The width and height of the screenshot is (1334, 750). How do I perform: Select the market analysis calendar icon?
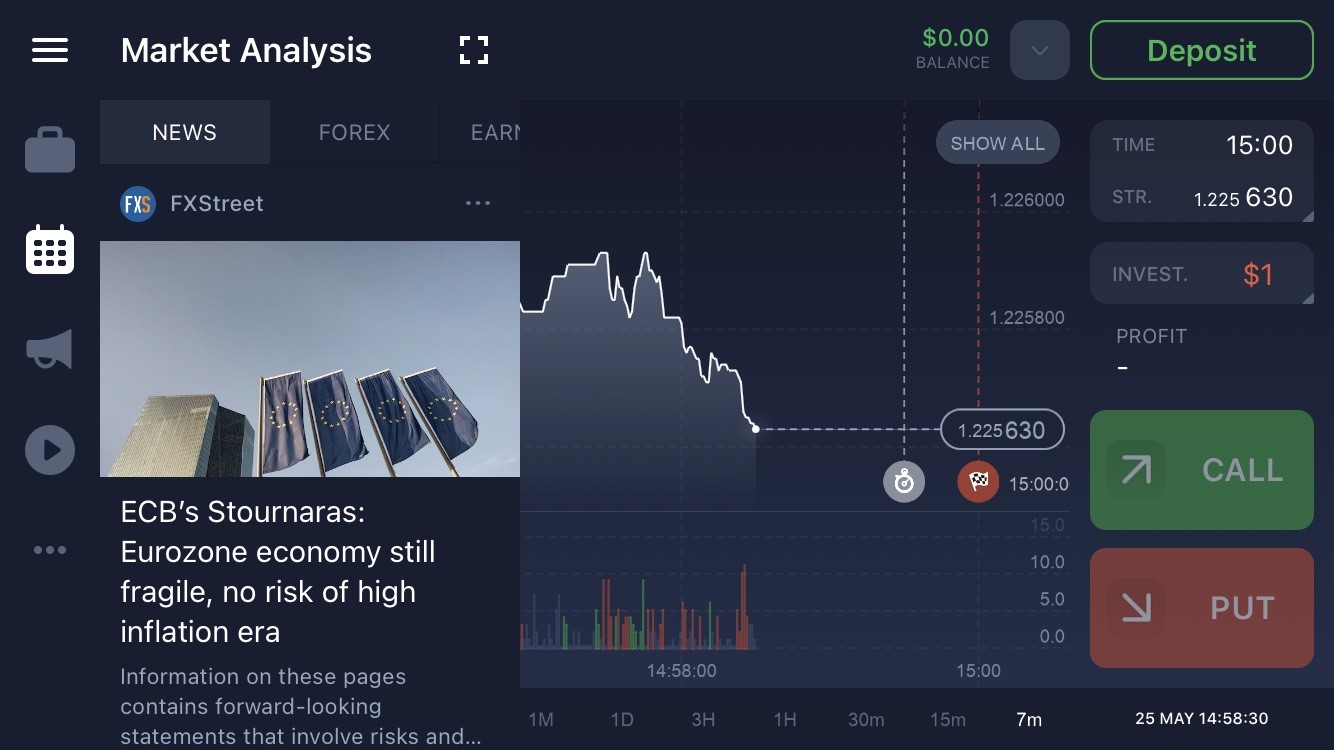tap(50, 250)
